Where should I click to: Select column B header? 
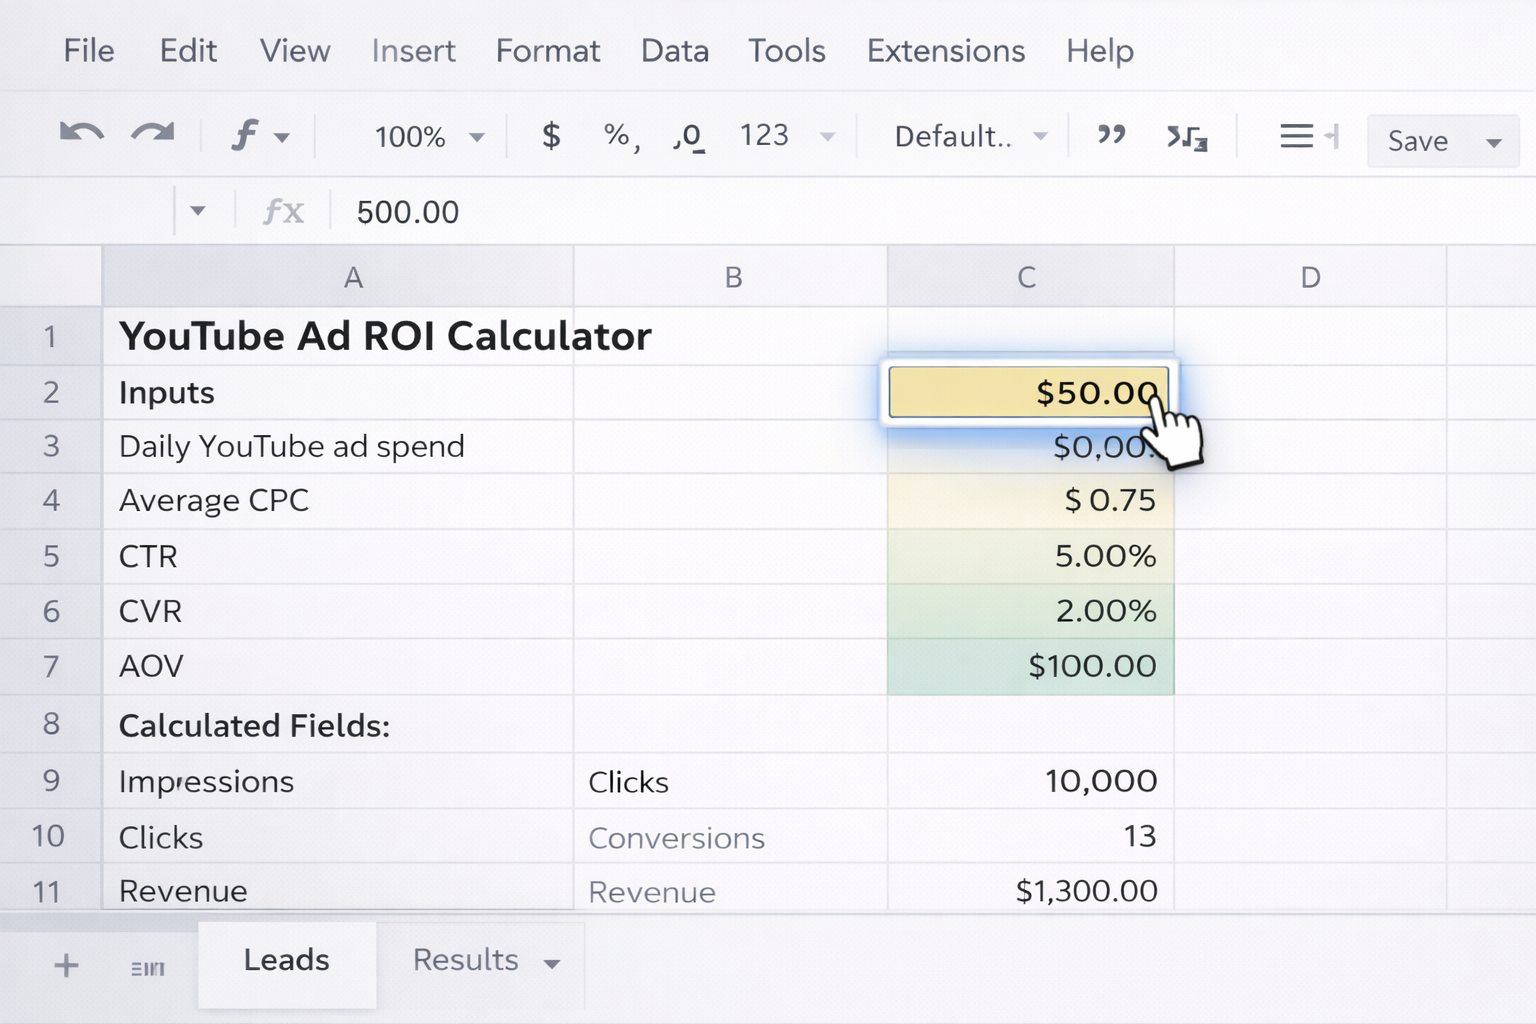pos(731,277)
